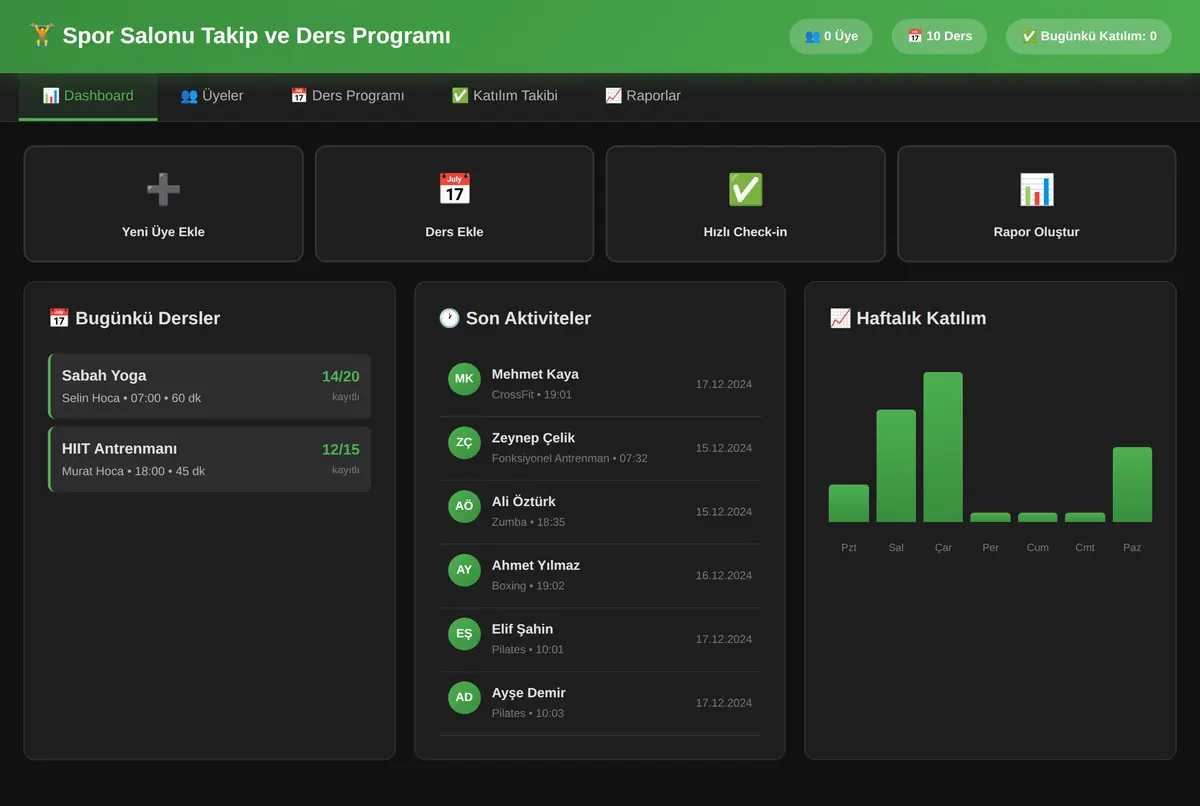Click the Paz bar in weekly chart
Image resolution: width=1200 pixels, height=806 pixels.
pos(1132,484)
